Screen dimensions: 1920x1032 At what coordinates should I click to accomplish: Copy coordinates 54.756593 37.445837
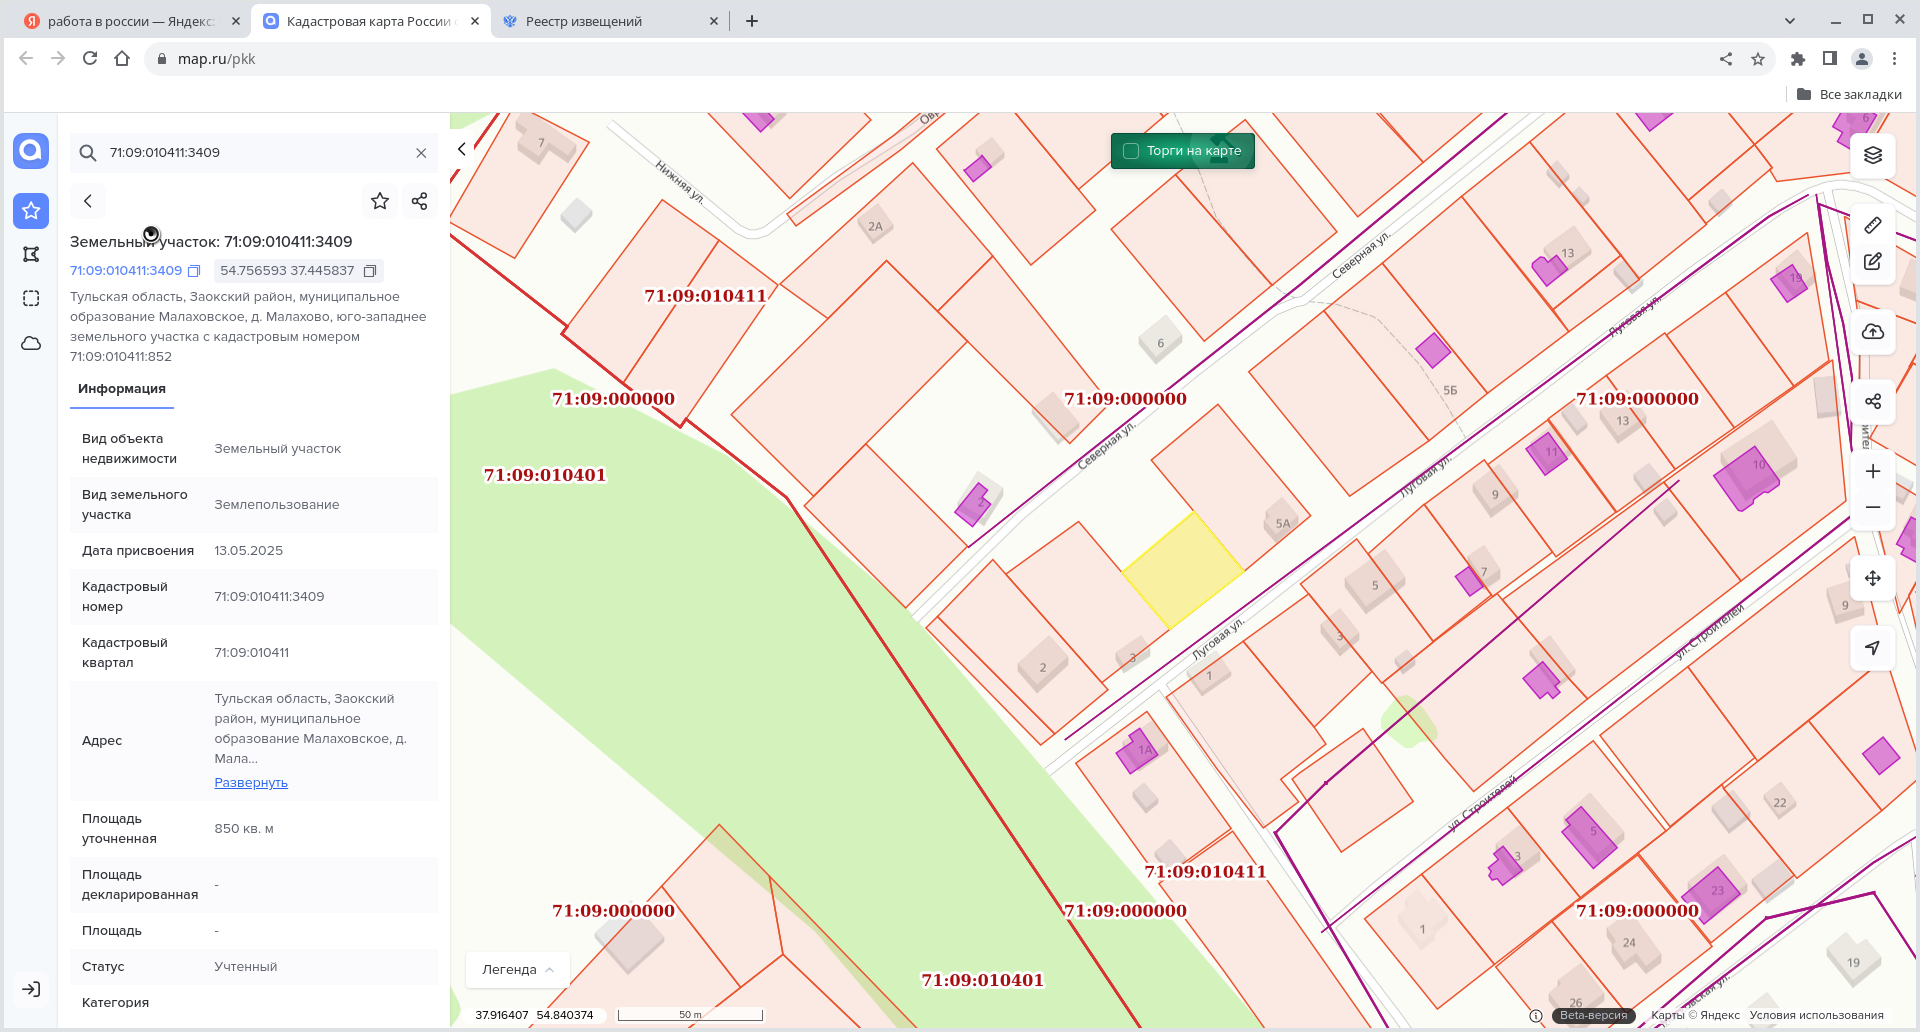370,271
